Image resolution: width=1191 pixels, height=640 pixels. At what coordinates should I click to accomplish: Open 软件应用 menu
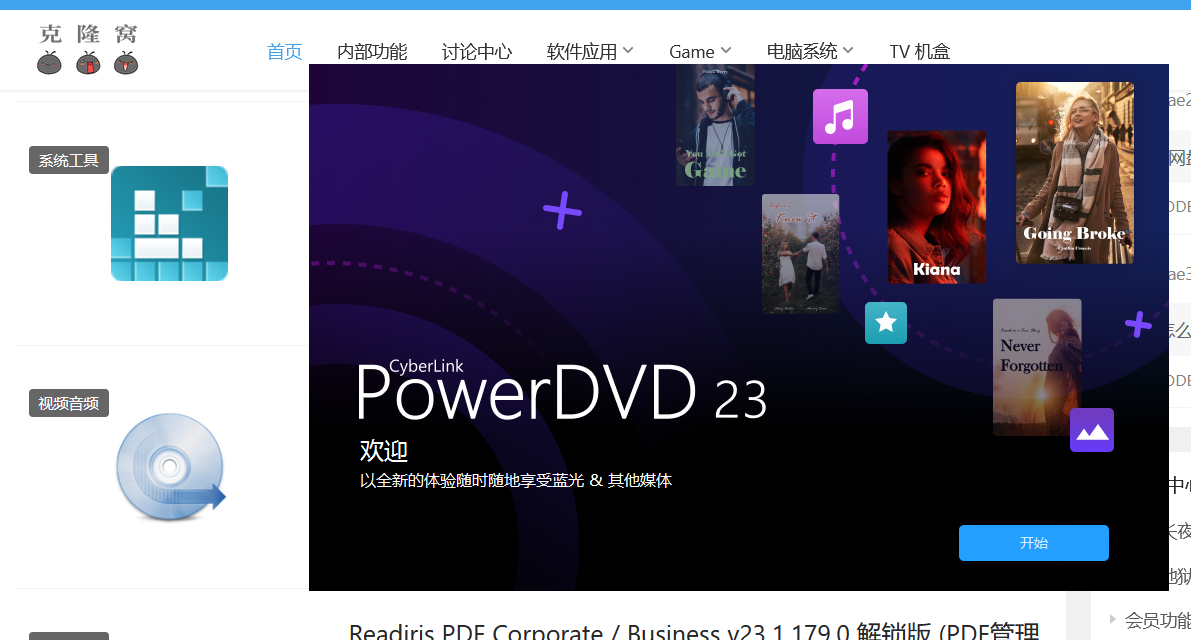(x=582, y=52)
